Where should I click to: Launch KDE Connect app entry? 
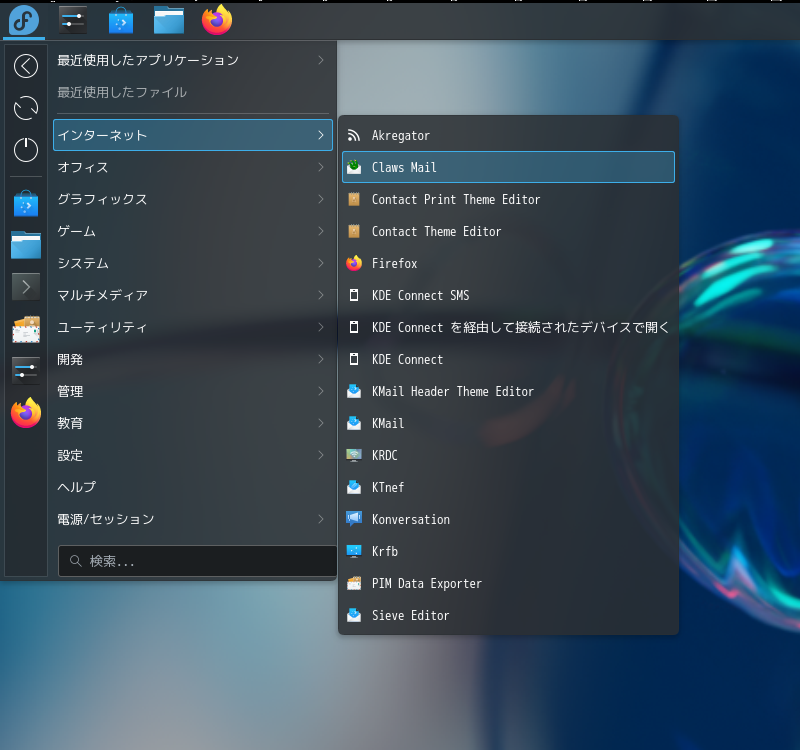pos(508,359)
